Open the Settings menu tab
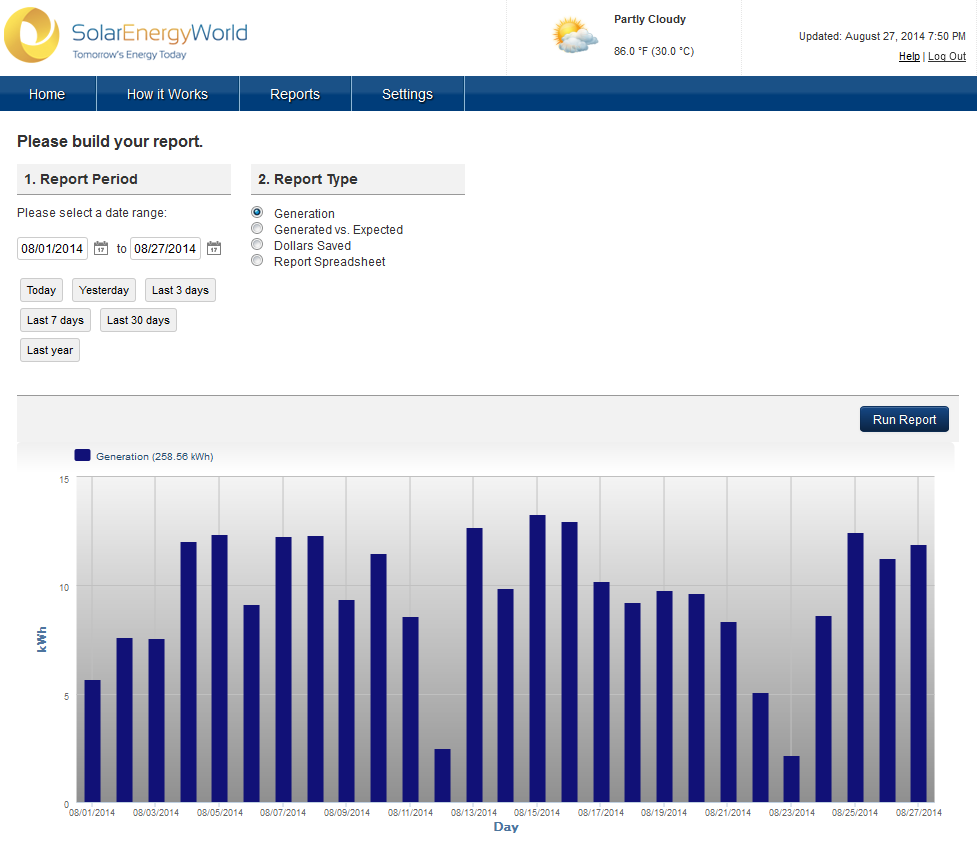The width and height of the screenshot is (977, 860). 407,94
